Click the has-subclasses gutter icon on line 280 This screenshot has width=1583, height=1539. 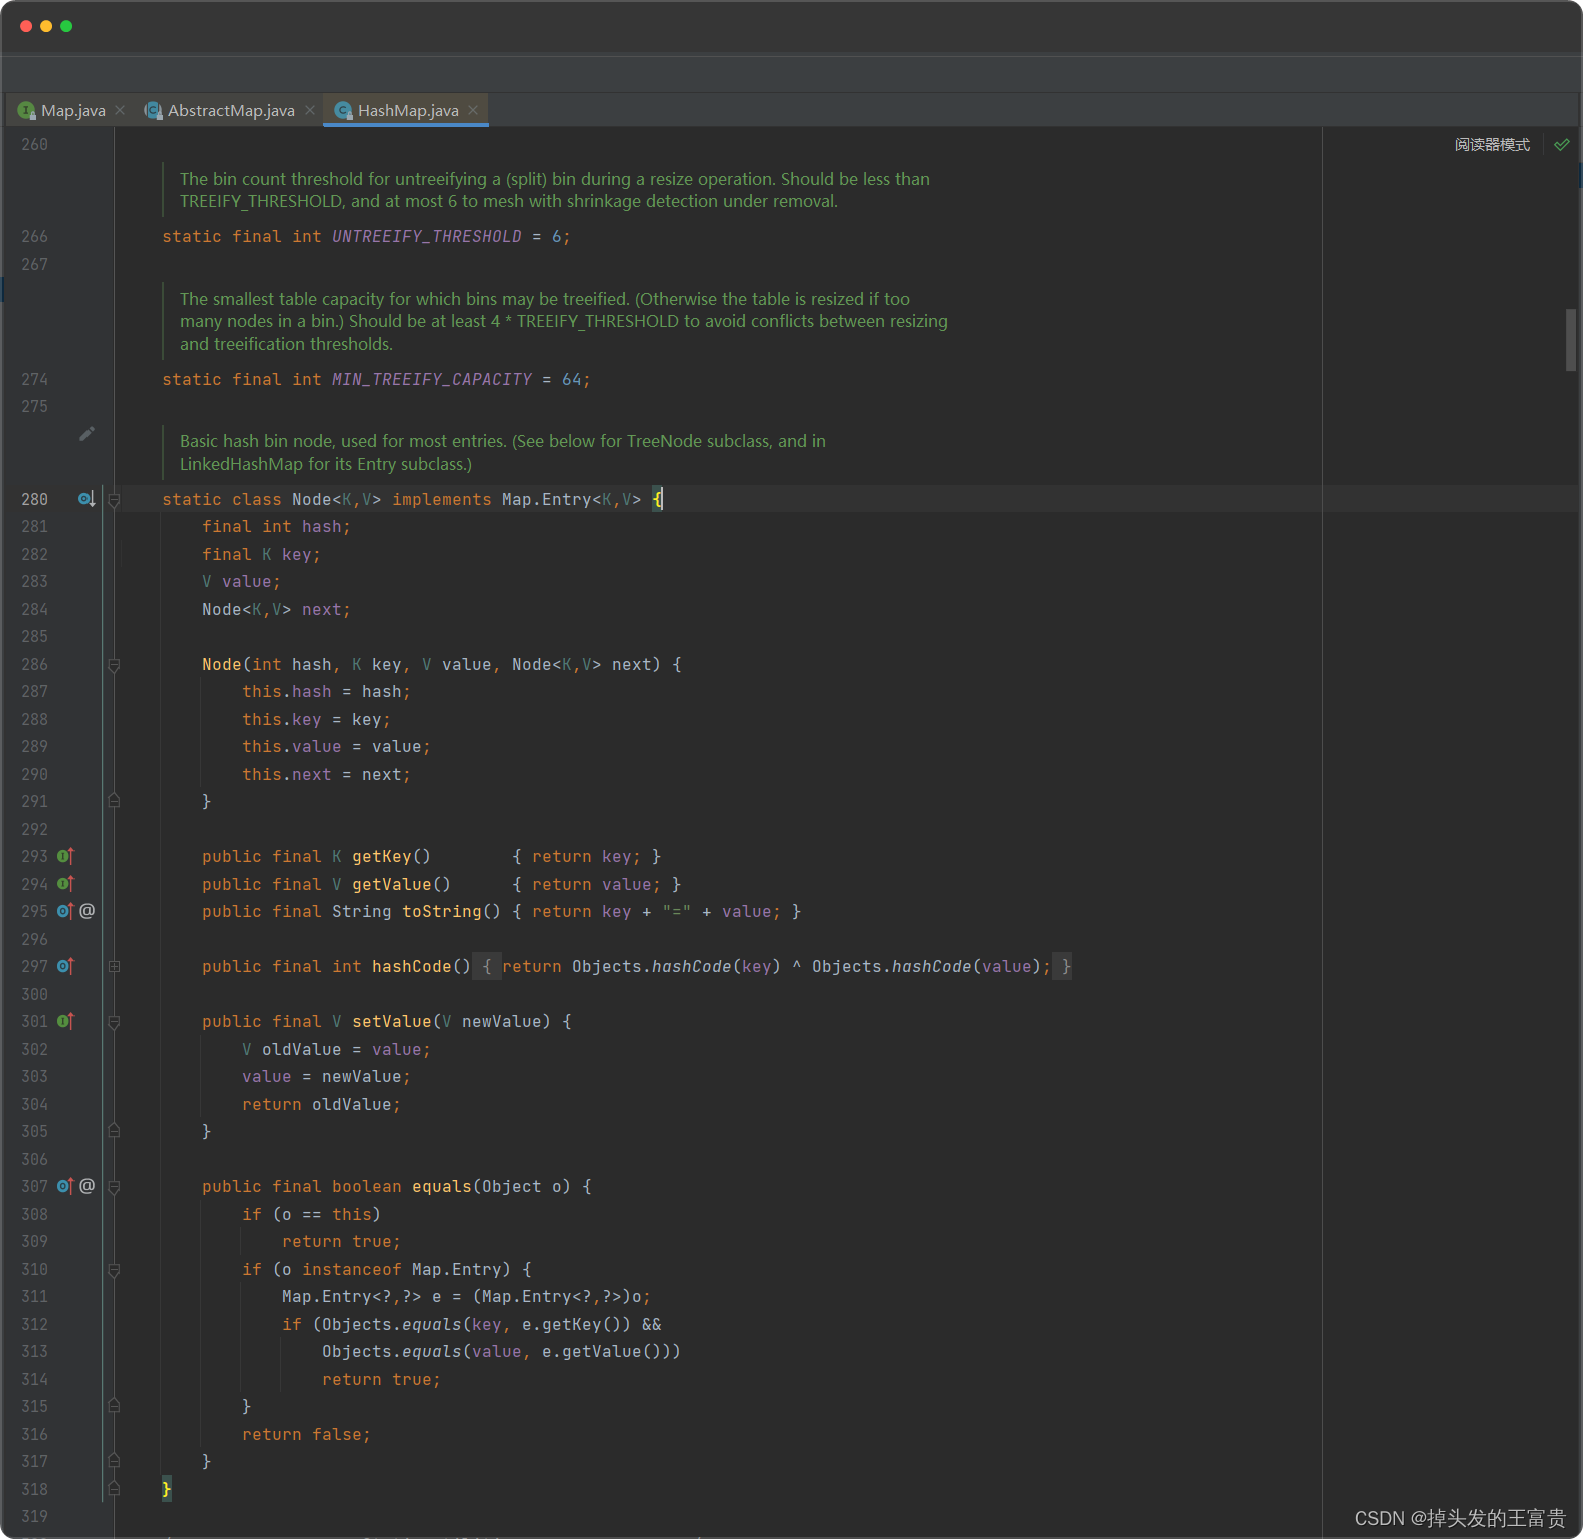87,499
